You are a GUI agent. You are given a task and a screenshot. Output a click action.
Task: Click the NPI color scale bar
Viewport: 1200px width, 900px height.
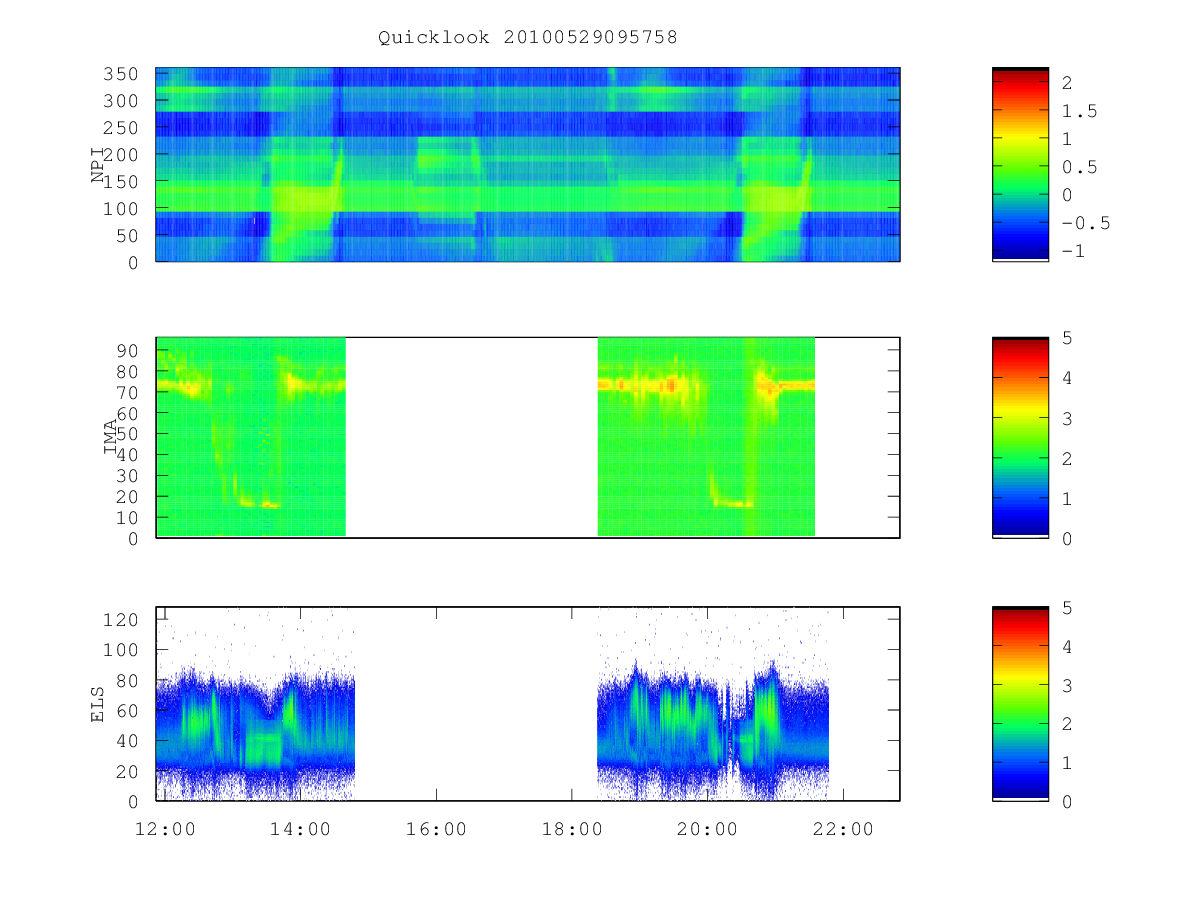coord(1020,164)
